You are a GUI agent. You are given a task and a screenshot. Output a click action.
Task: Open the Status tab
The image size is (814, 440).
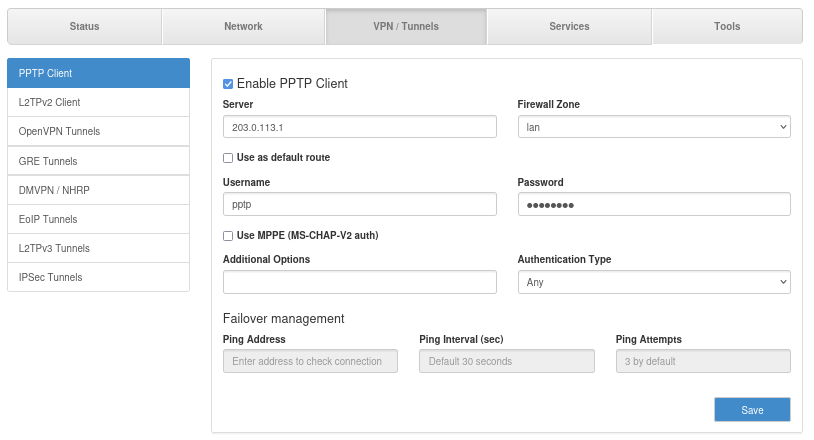84,27
